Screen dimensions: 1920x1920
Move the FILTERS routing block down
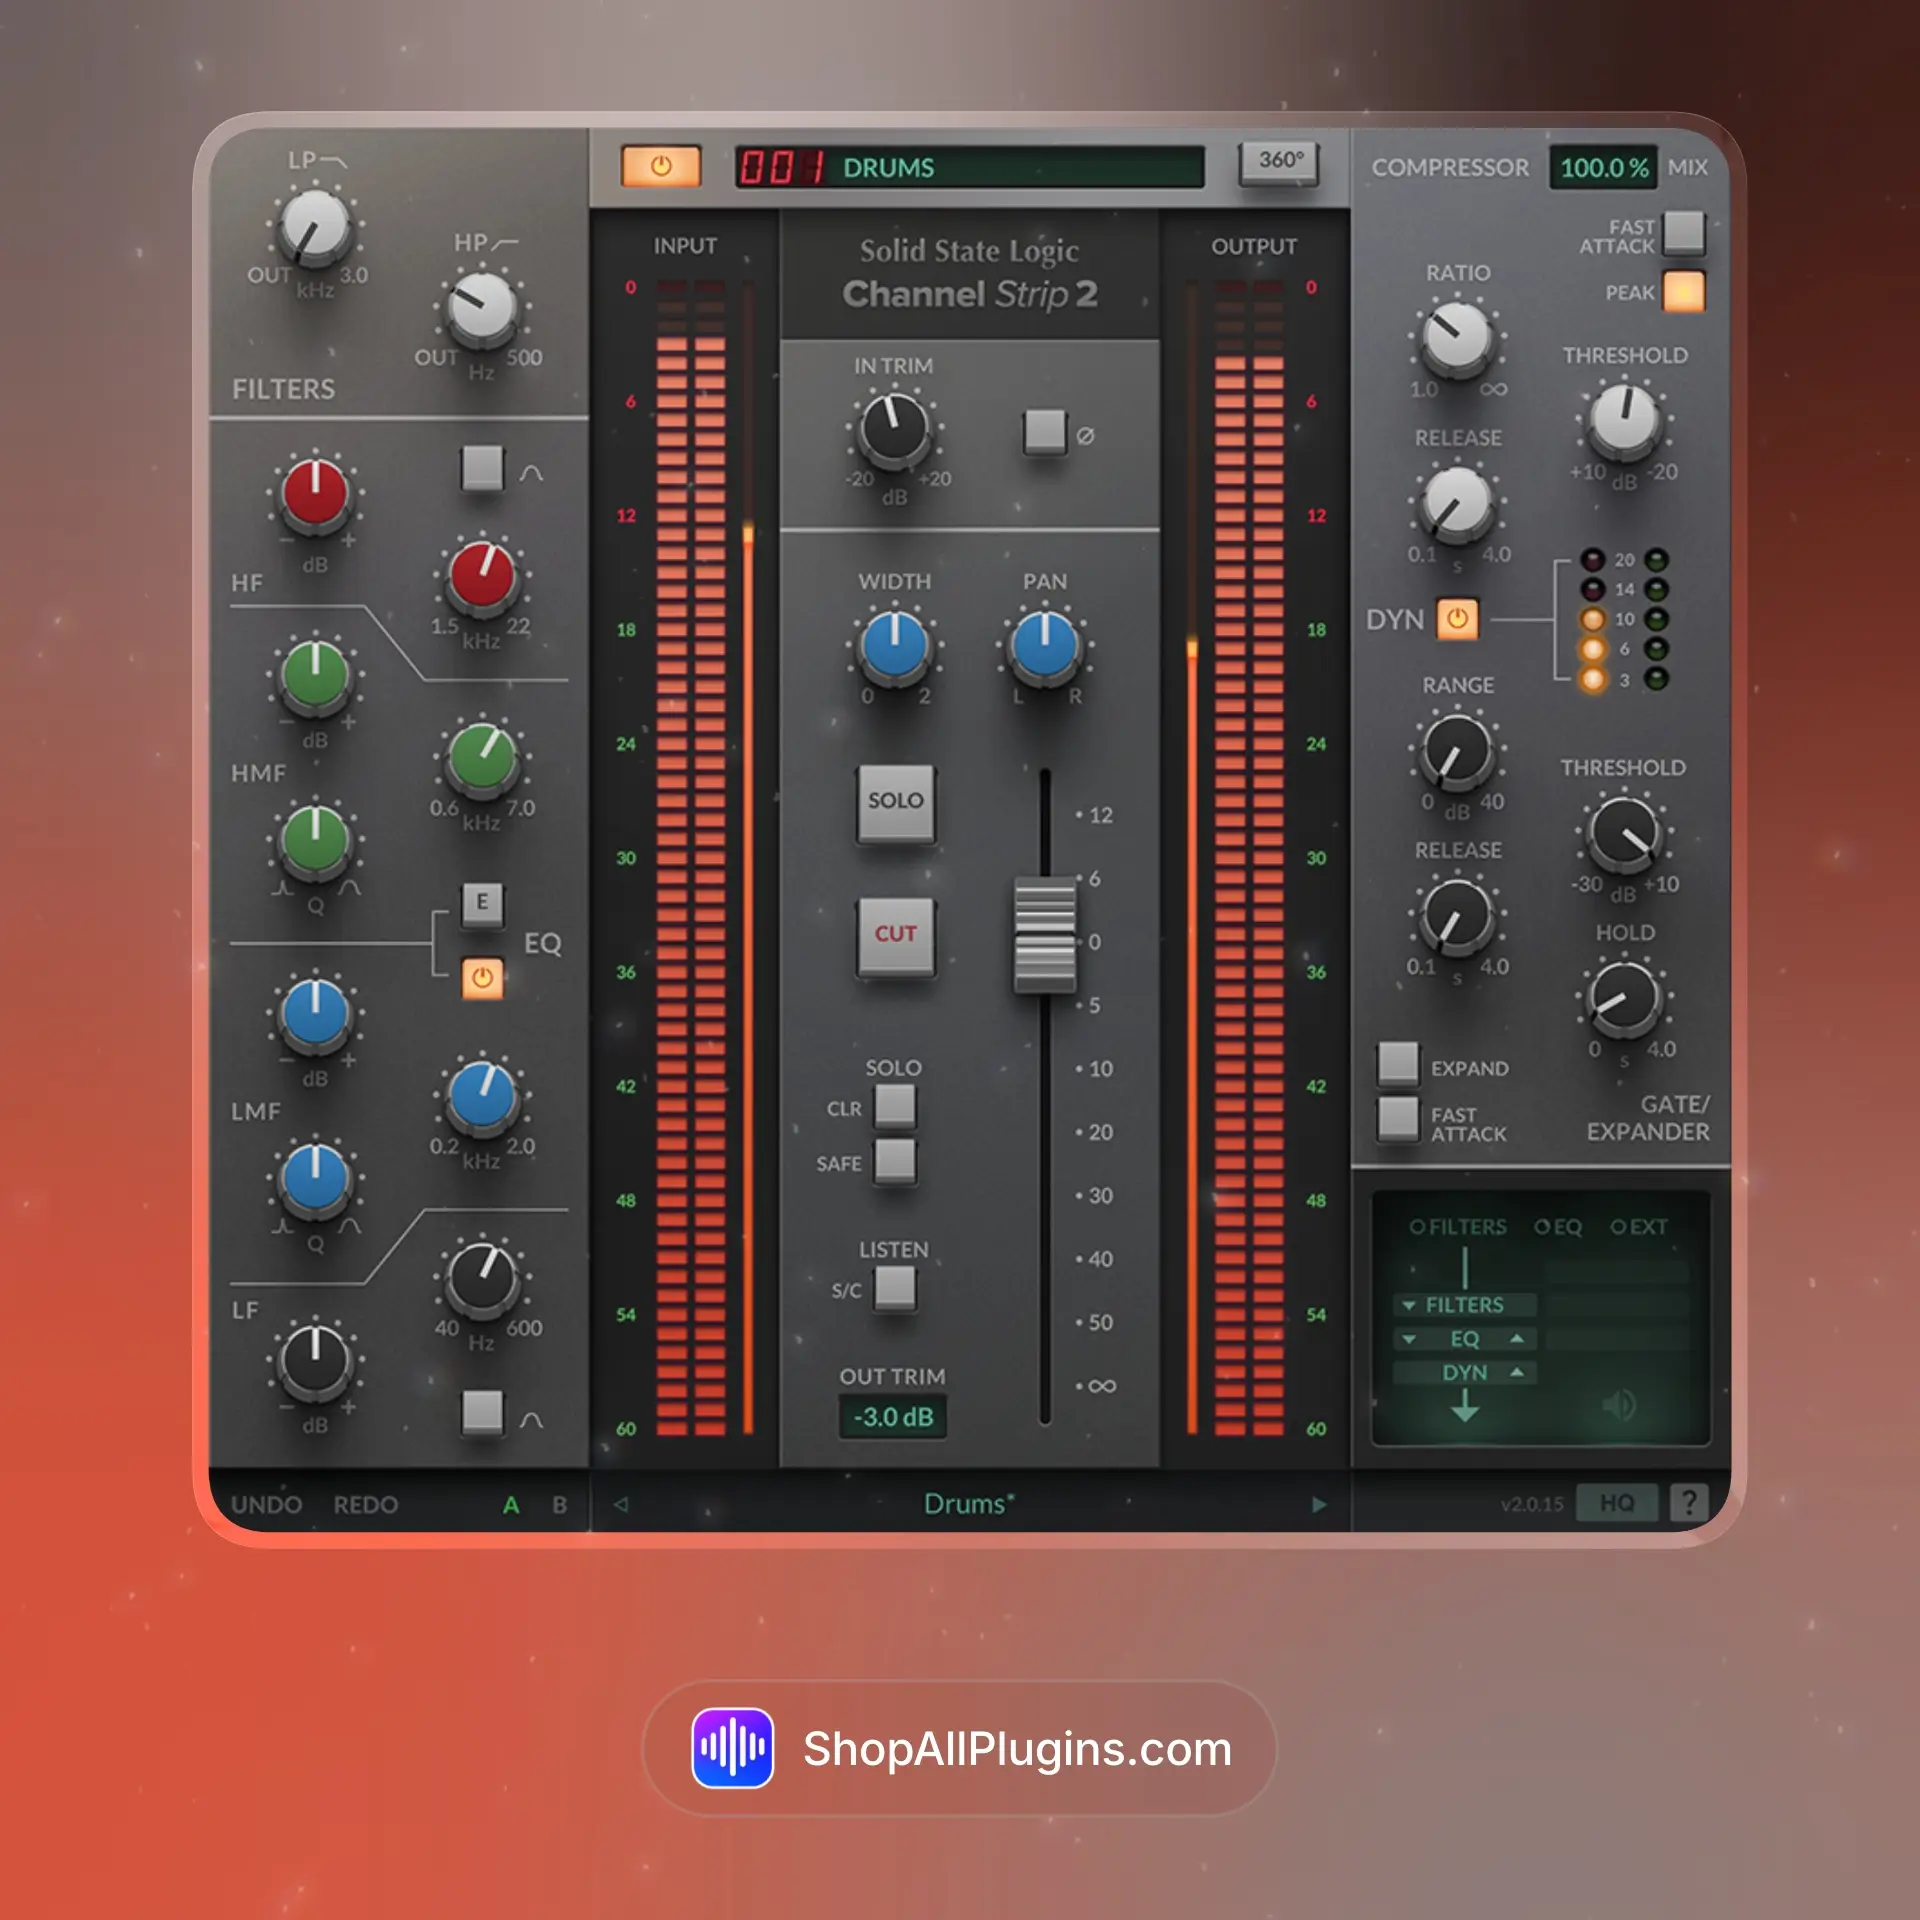[x=1409, y=1306]
